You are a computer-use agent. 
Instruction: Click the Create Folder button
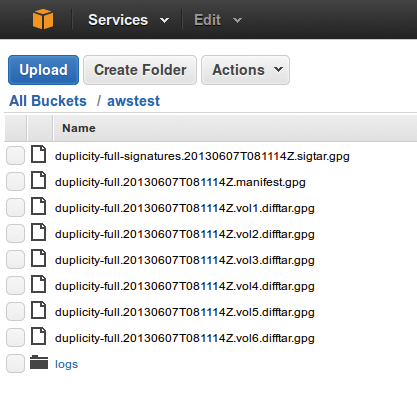point(140,70)
